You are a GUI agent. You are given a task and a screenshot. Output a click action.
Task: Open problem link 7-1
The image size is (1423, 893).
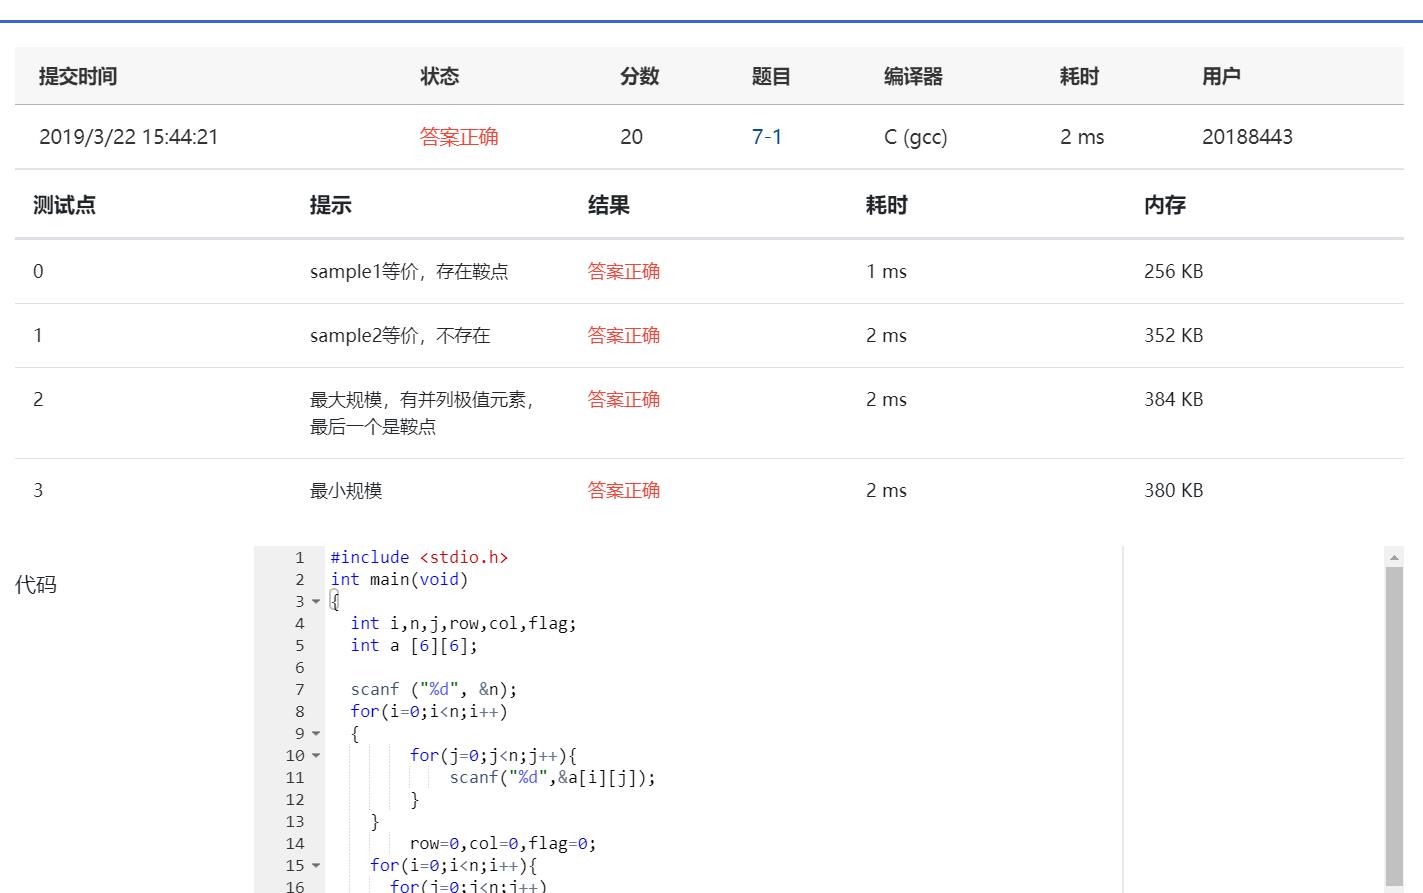click(766, 137)
